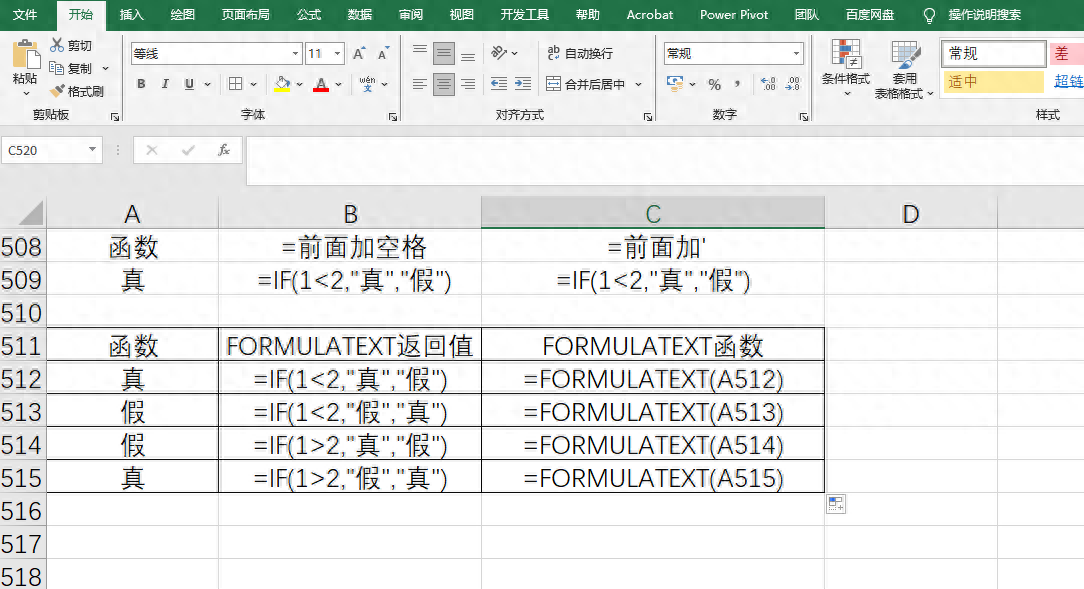
Task: Click the Insert Function fx icon
Action: 223,150
